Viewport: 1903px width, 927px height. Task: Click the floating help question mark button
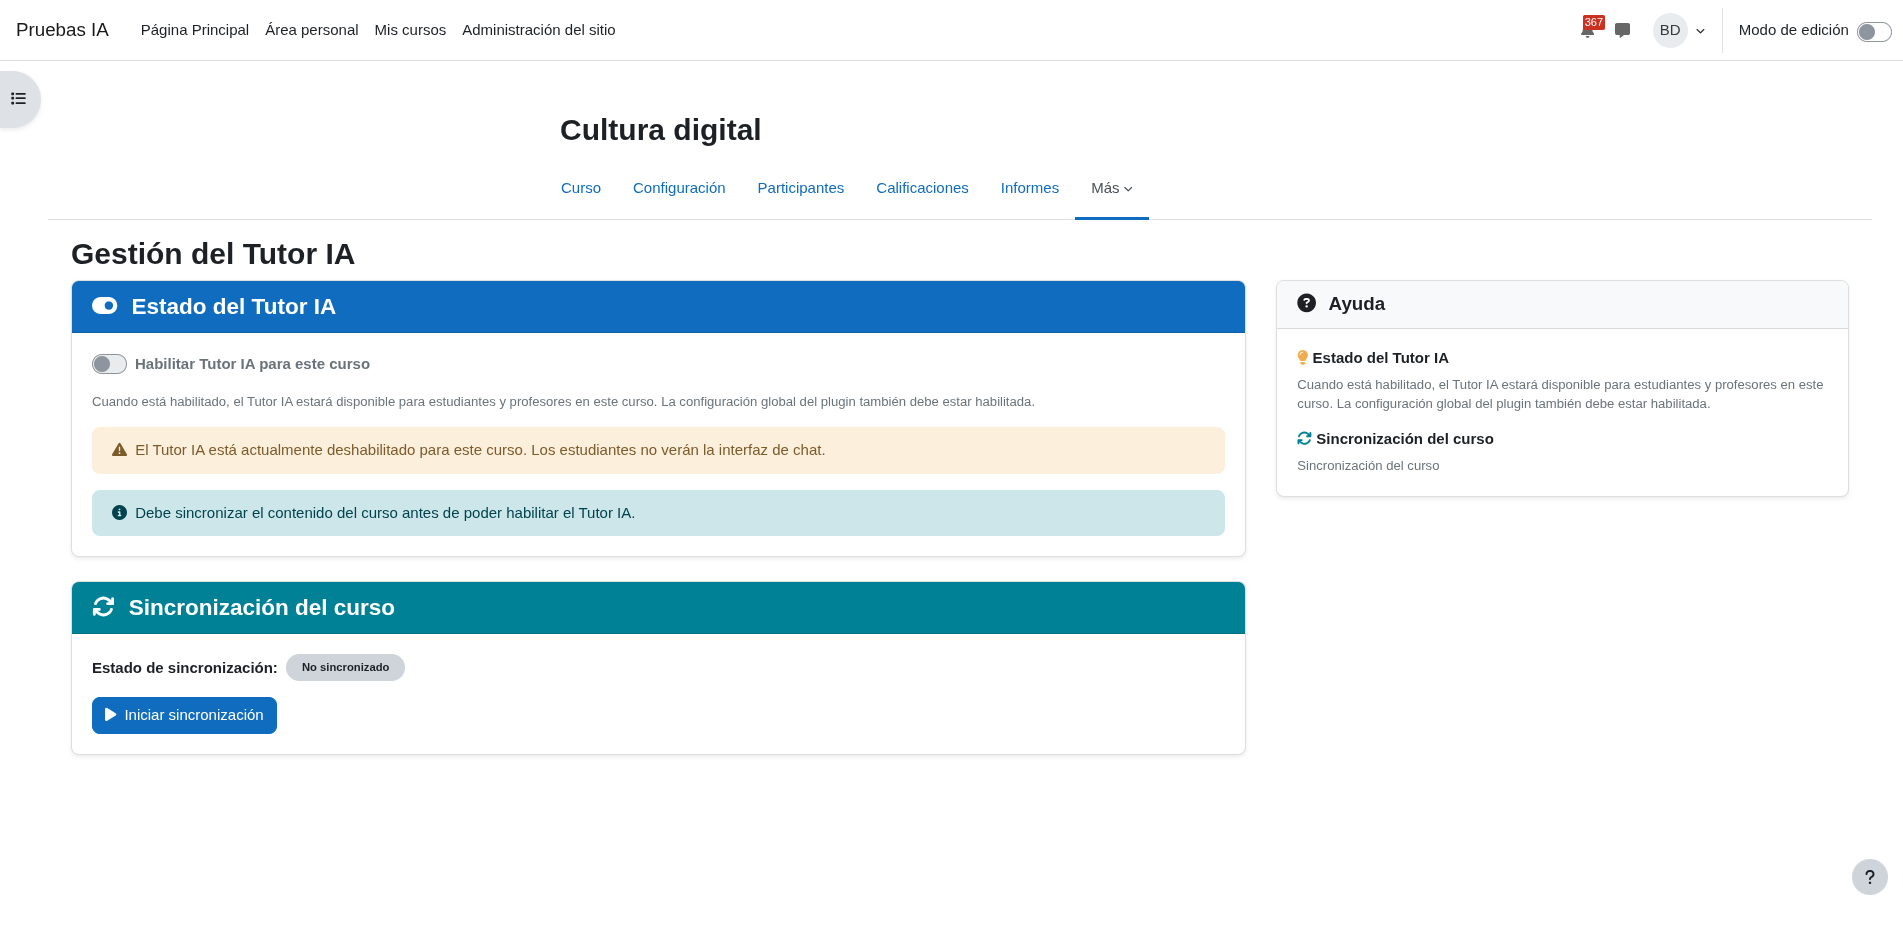[1869, 877]
